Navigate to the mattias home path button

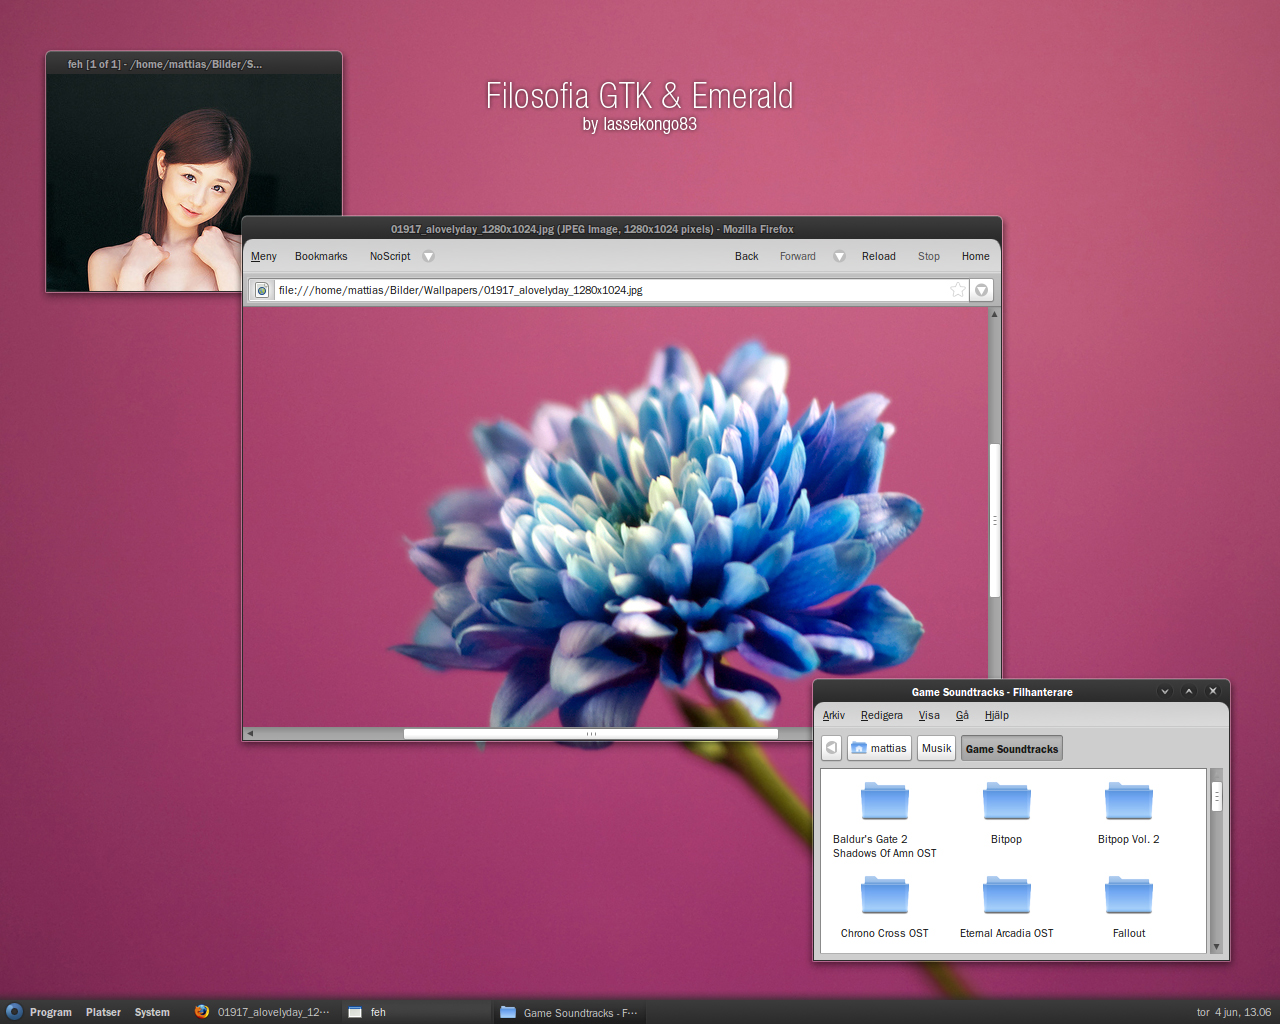pos(879,748)
